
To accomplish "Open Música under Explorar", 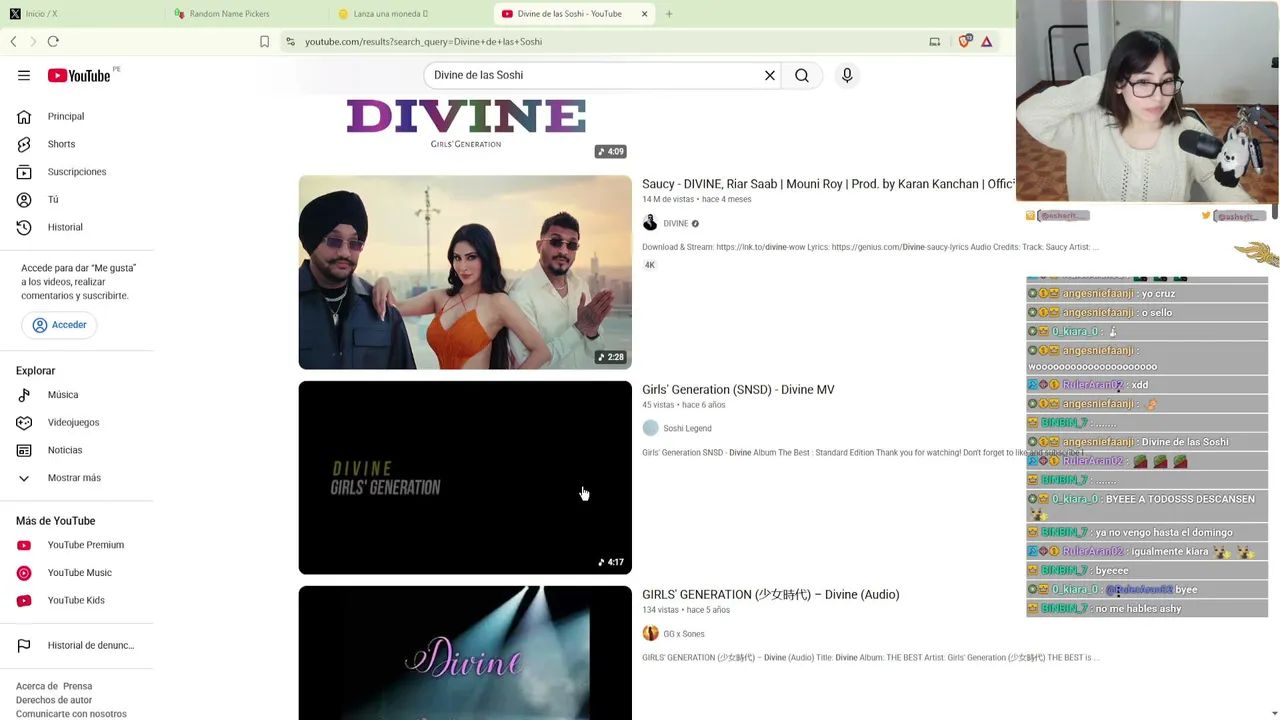I will [x=63, y=395].
